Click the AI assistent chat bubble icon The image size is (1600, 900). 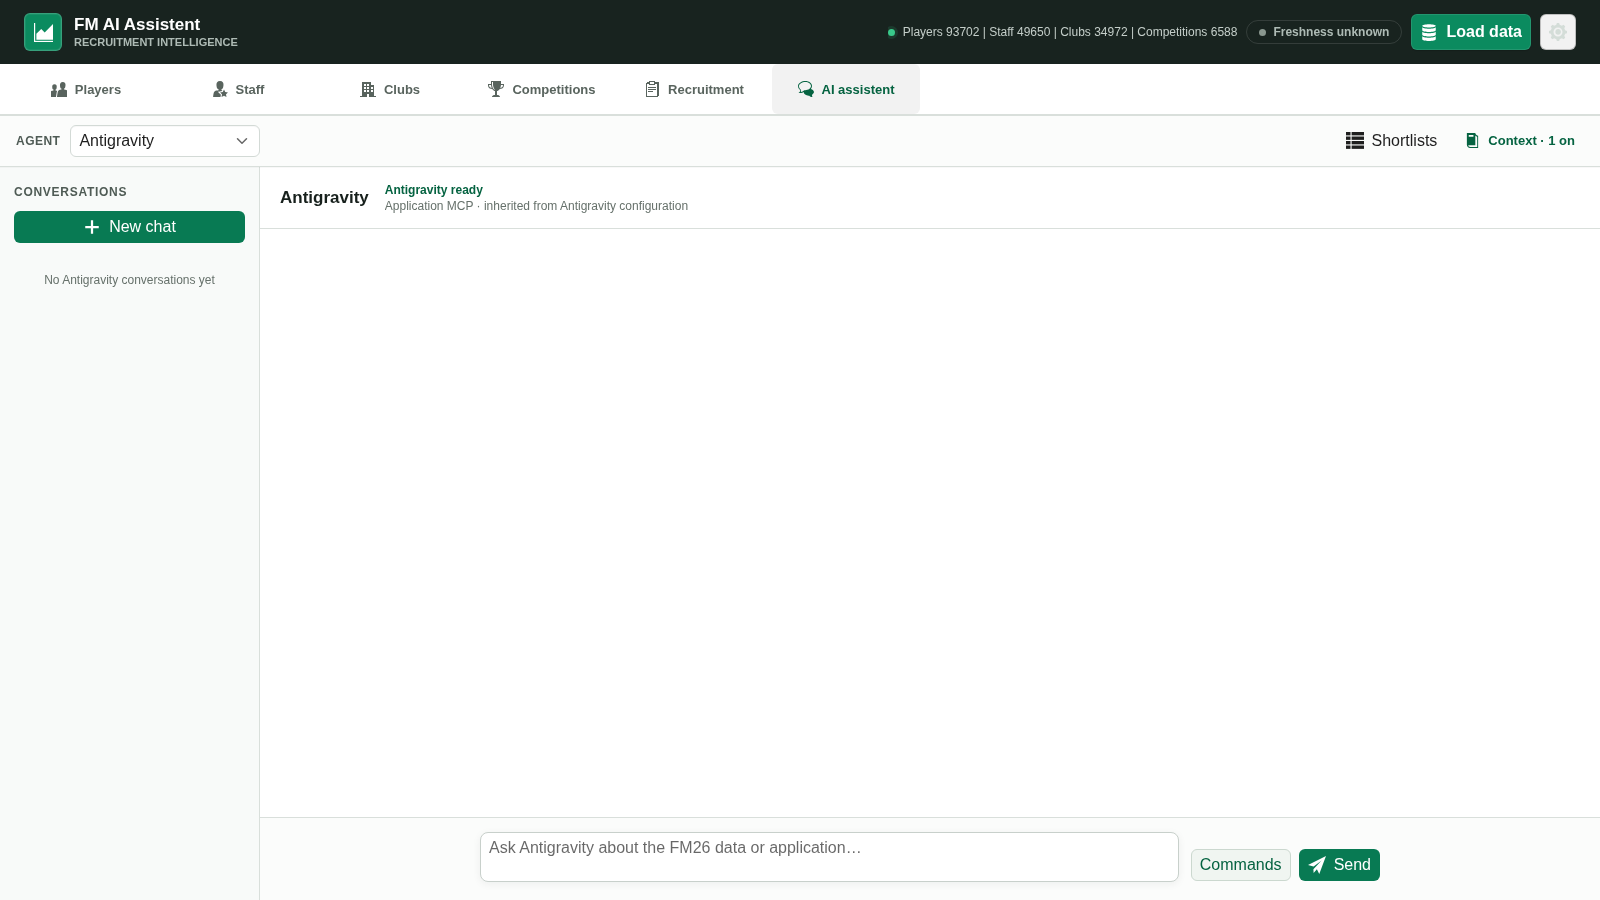[x=806, y=89]
